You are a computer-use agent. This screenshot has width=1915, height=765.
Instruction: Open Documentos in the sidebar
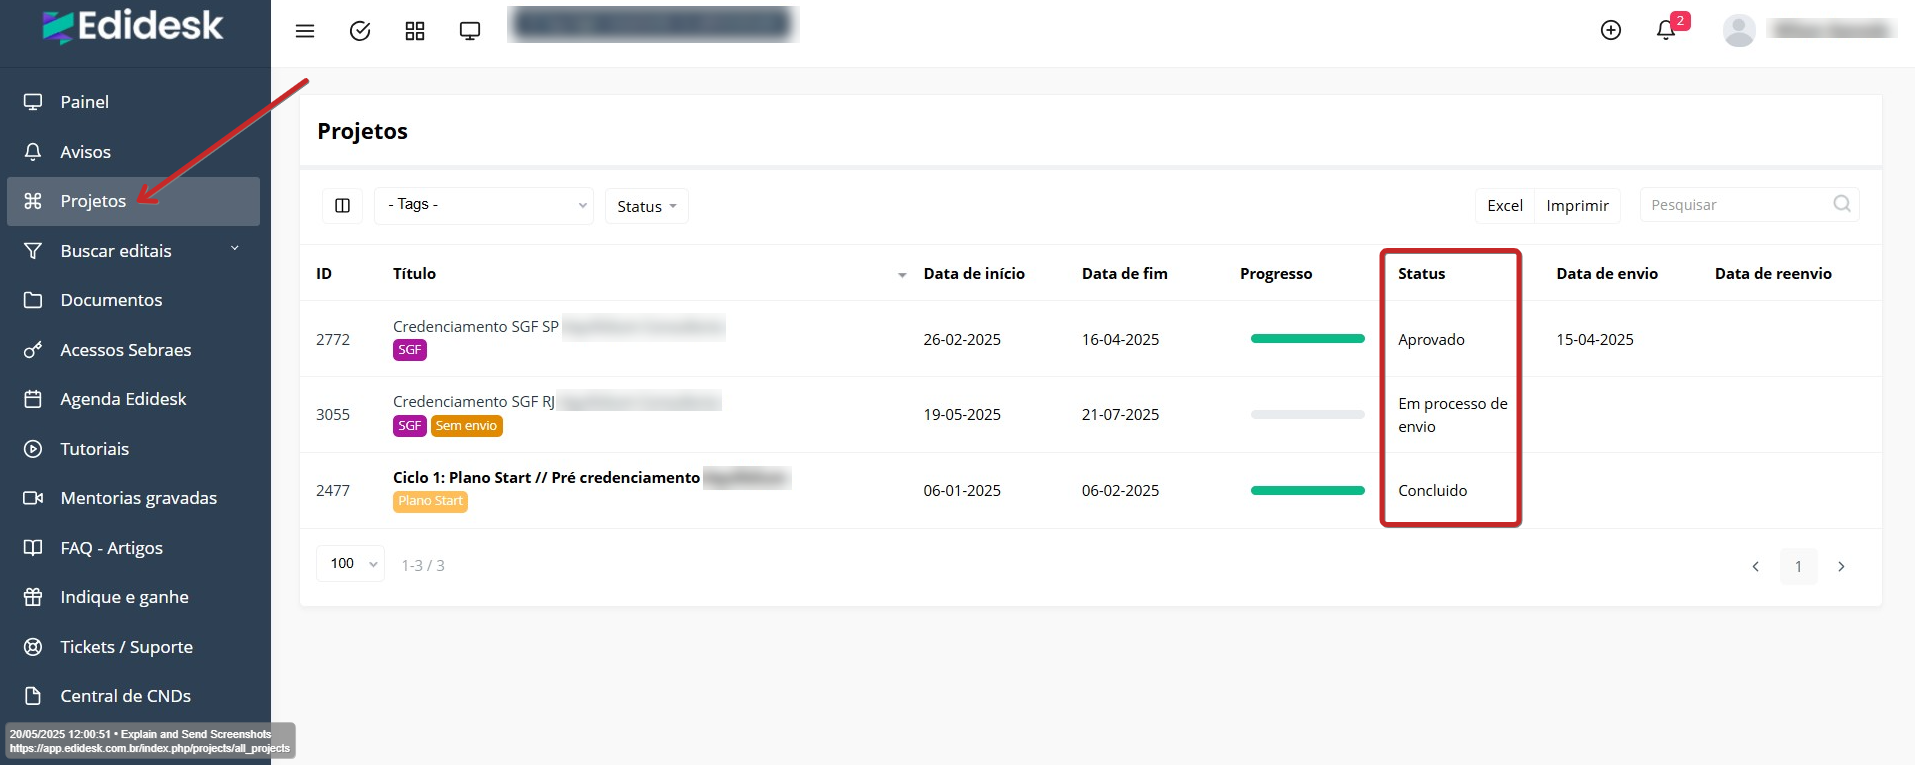point(111,300)
